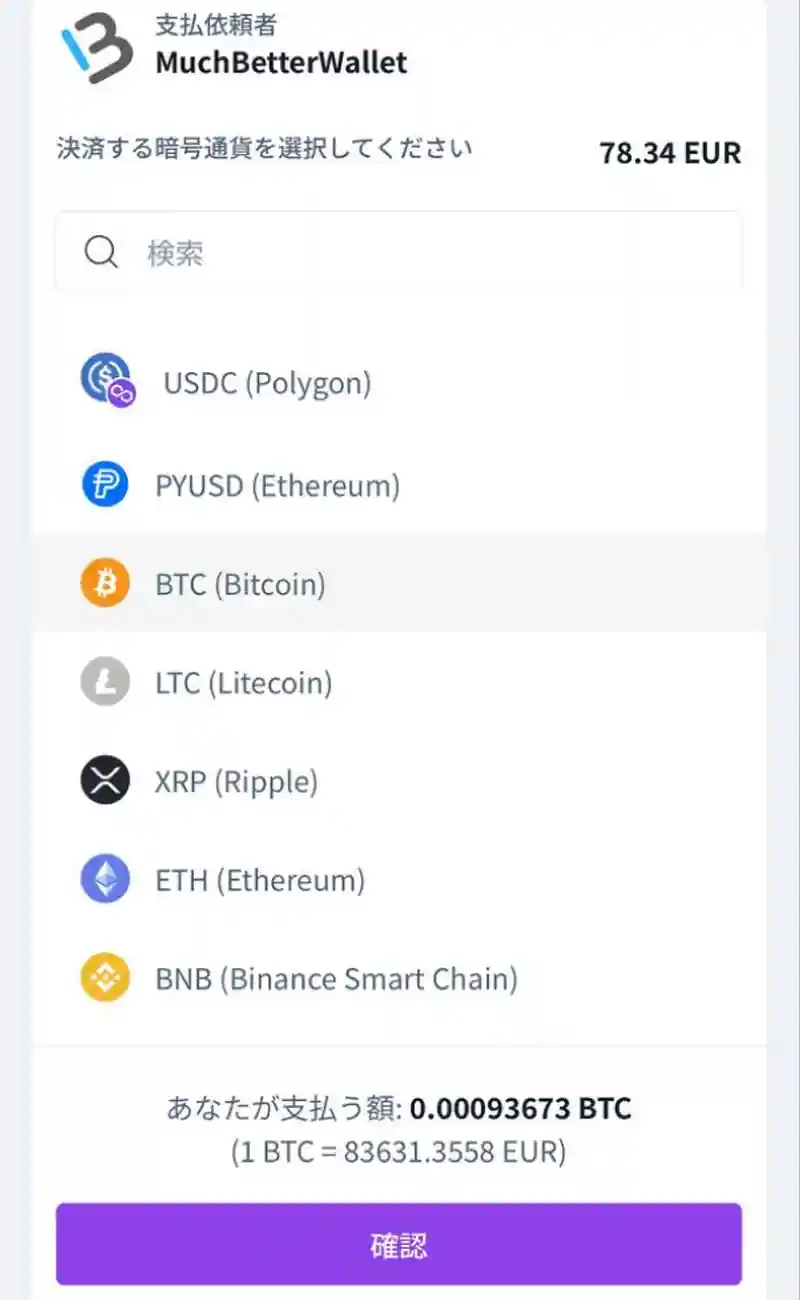Click the black XRP Ripple icon

[105, 781]
